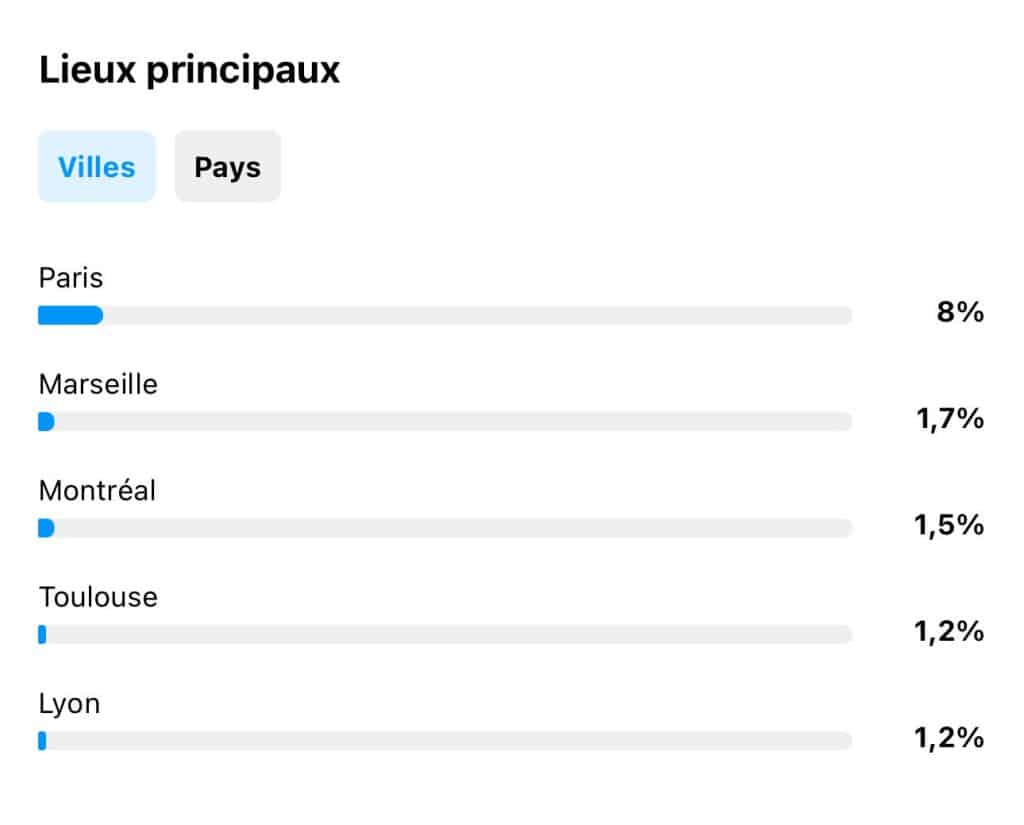Switch to the Villes tab
The height and width of the screenshot is (825, 1024).
[x=97, y=167]
